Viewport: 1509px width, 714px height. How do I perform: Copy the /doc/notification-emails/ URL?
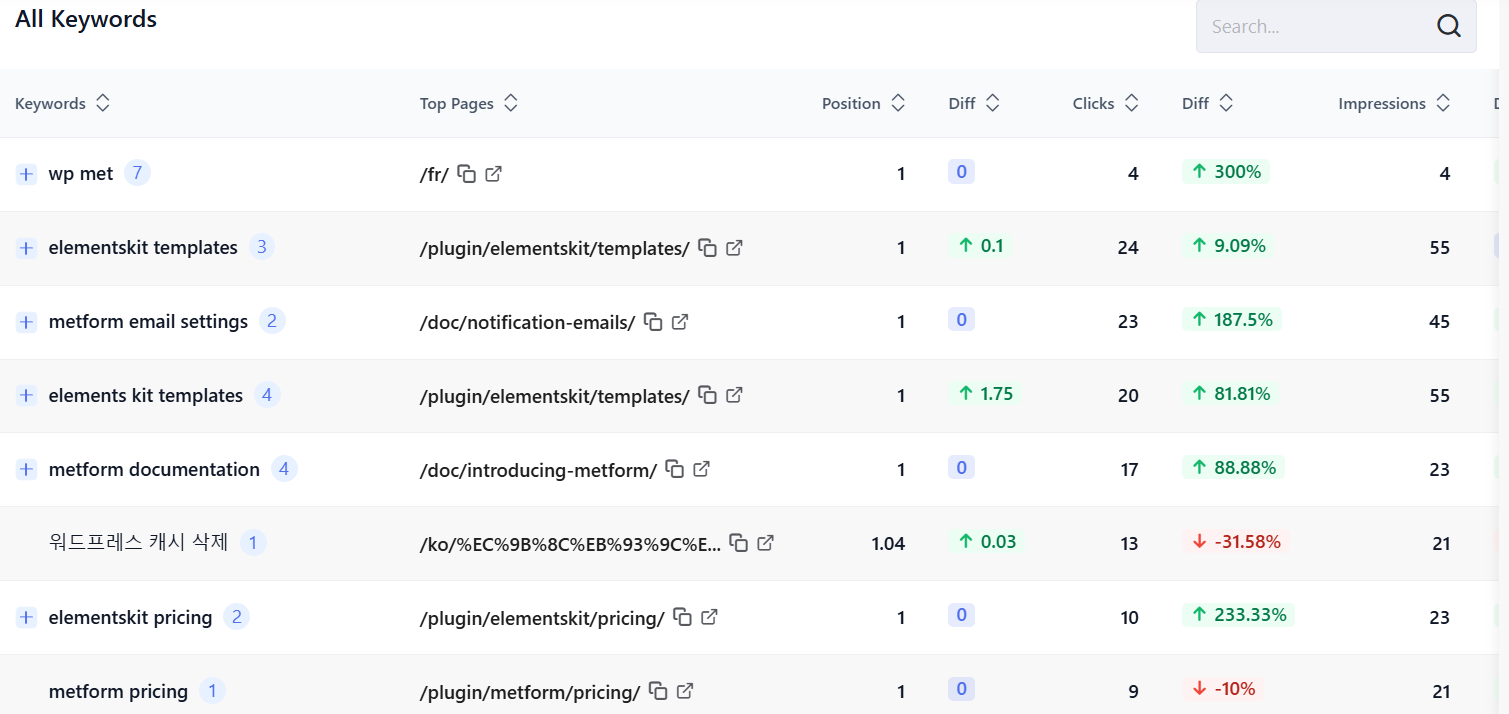coord(654,322)
